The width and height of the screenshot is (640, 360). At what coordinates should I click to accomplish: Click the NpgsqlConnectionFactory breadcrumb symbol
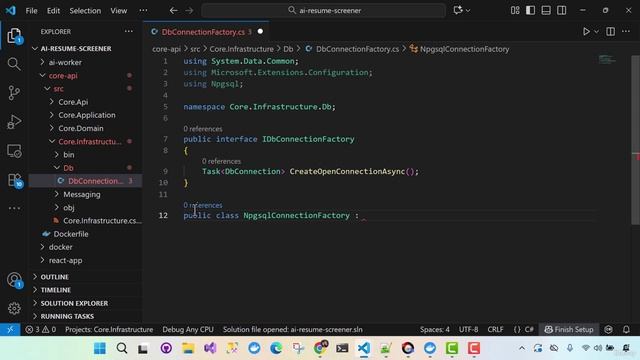(x=464, y=49)
